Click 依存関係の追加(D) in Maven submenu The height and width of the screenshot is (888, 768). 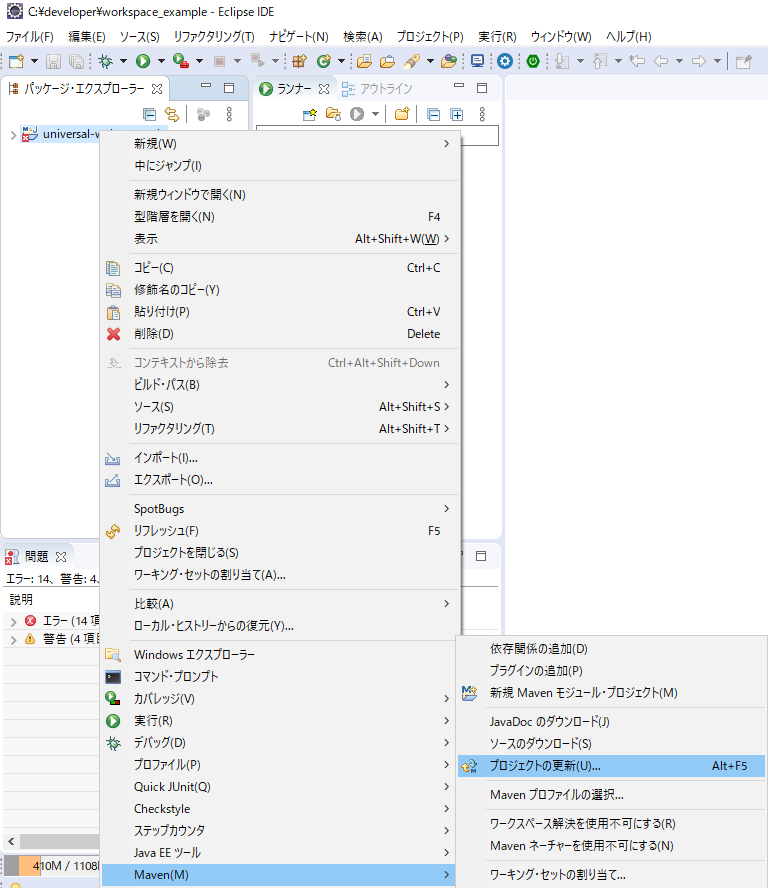[x=612, y=649]
